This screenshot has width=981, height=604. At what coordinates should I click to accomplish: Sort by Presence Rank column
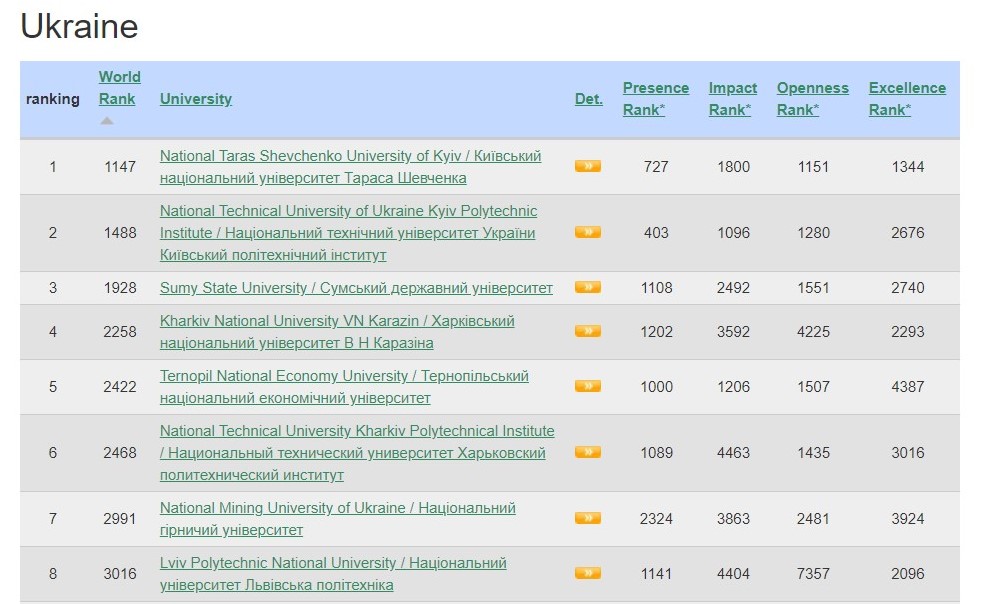[656, 99]
